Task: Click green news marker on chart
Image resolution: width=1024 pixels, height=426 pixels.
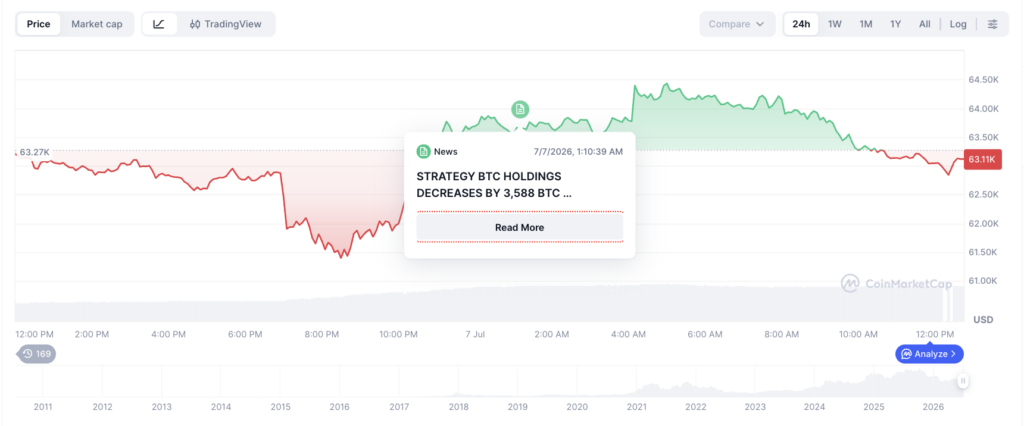Action: [x=520, y=109]
